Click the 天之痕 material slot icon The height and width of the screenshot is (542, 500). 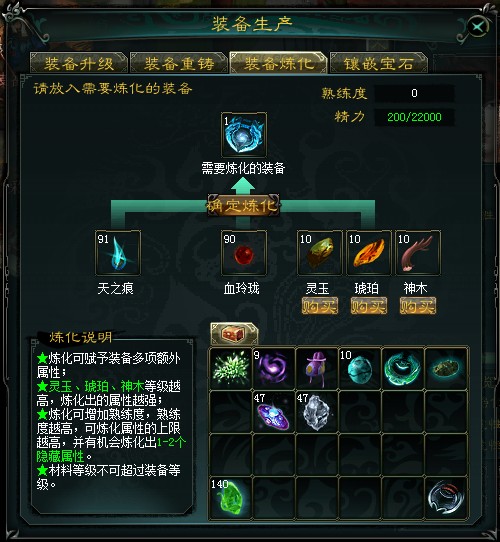click(118, 253)
